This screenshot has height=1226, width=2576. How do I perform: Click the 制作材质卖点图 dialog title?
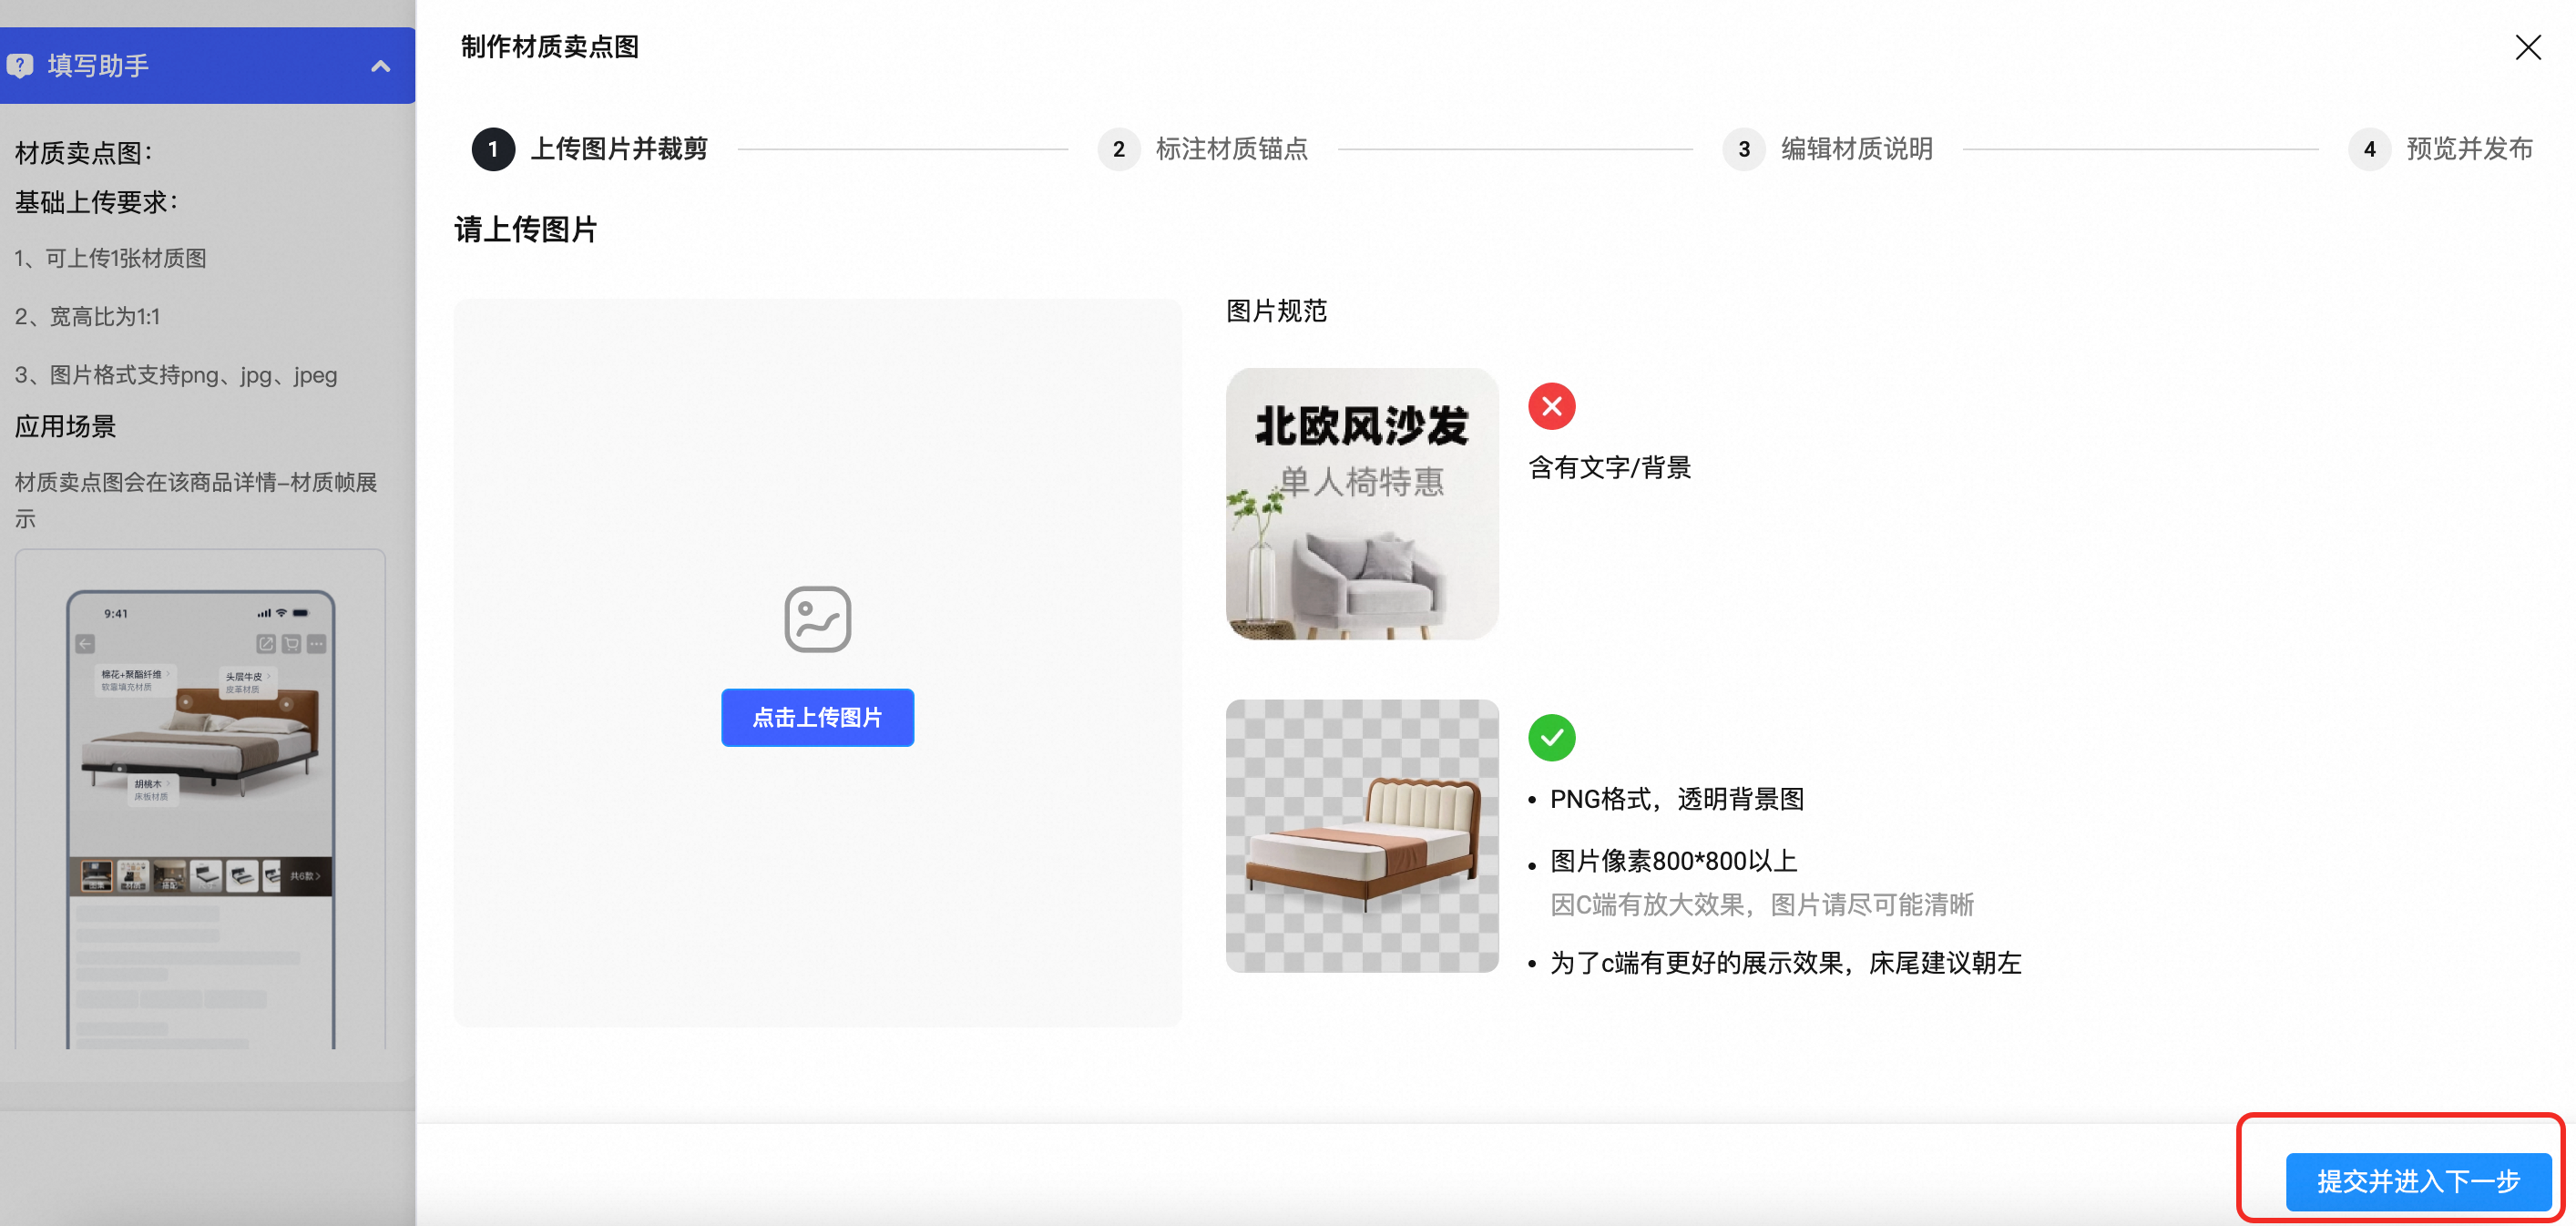(549, 47)
